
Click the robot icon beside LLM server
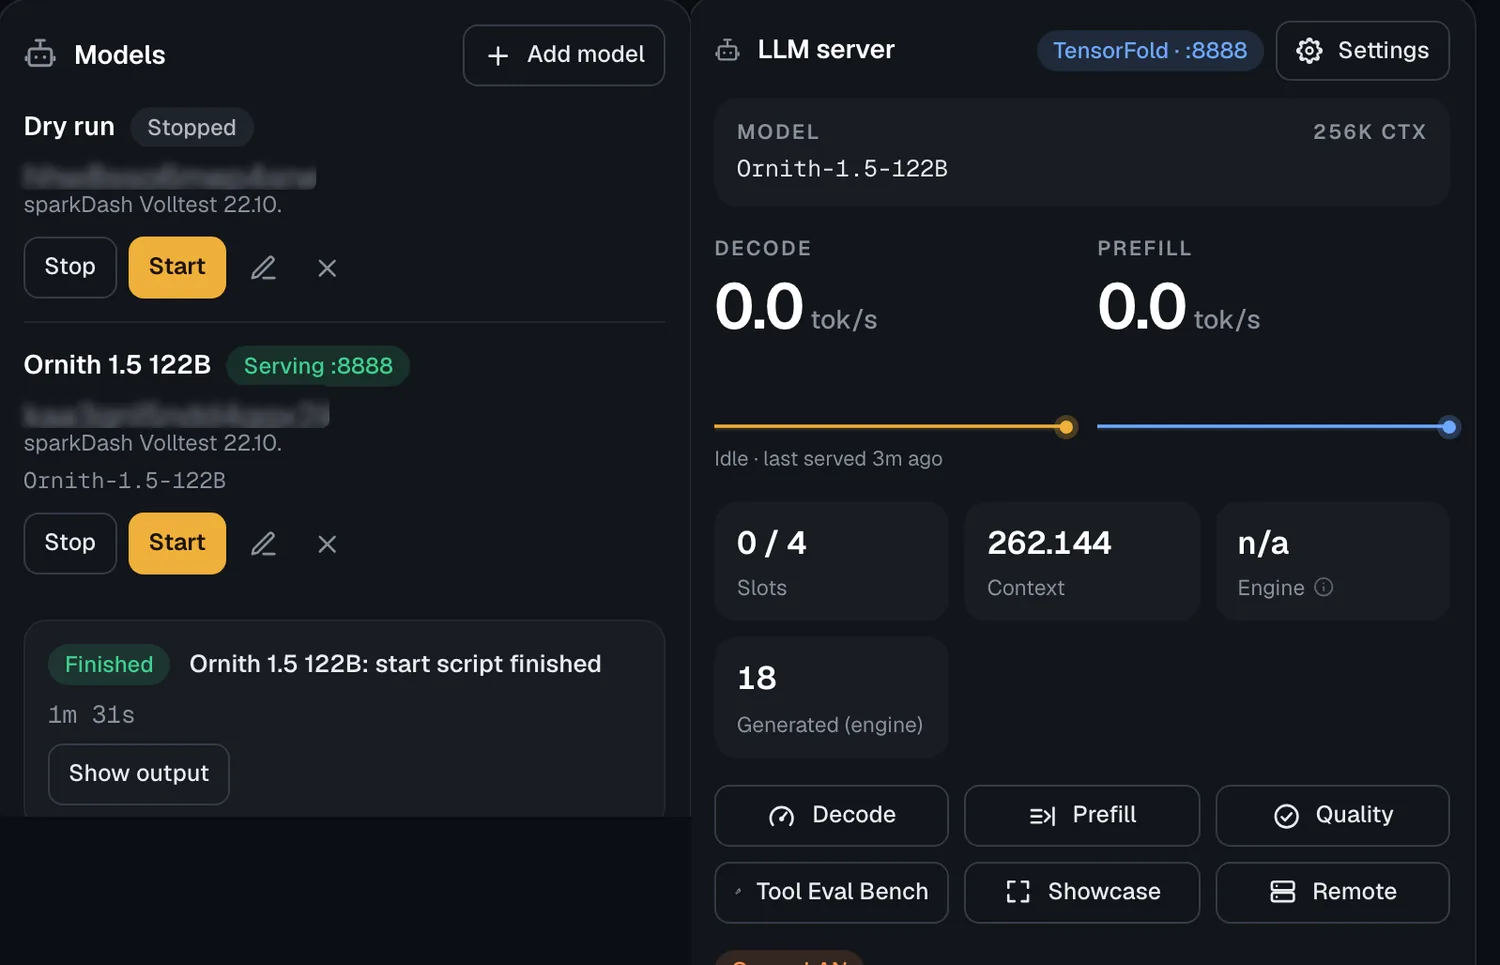pyautogui.click(x=728, y=50)
